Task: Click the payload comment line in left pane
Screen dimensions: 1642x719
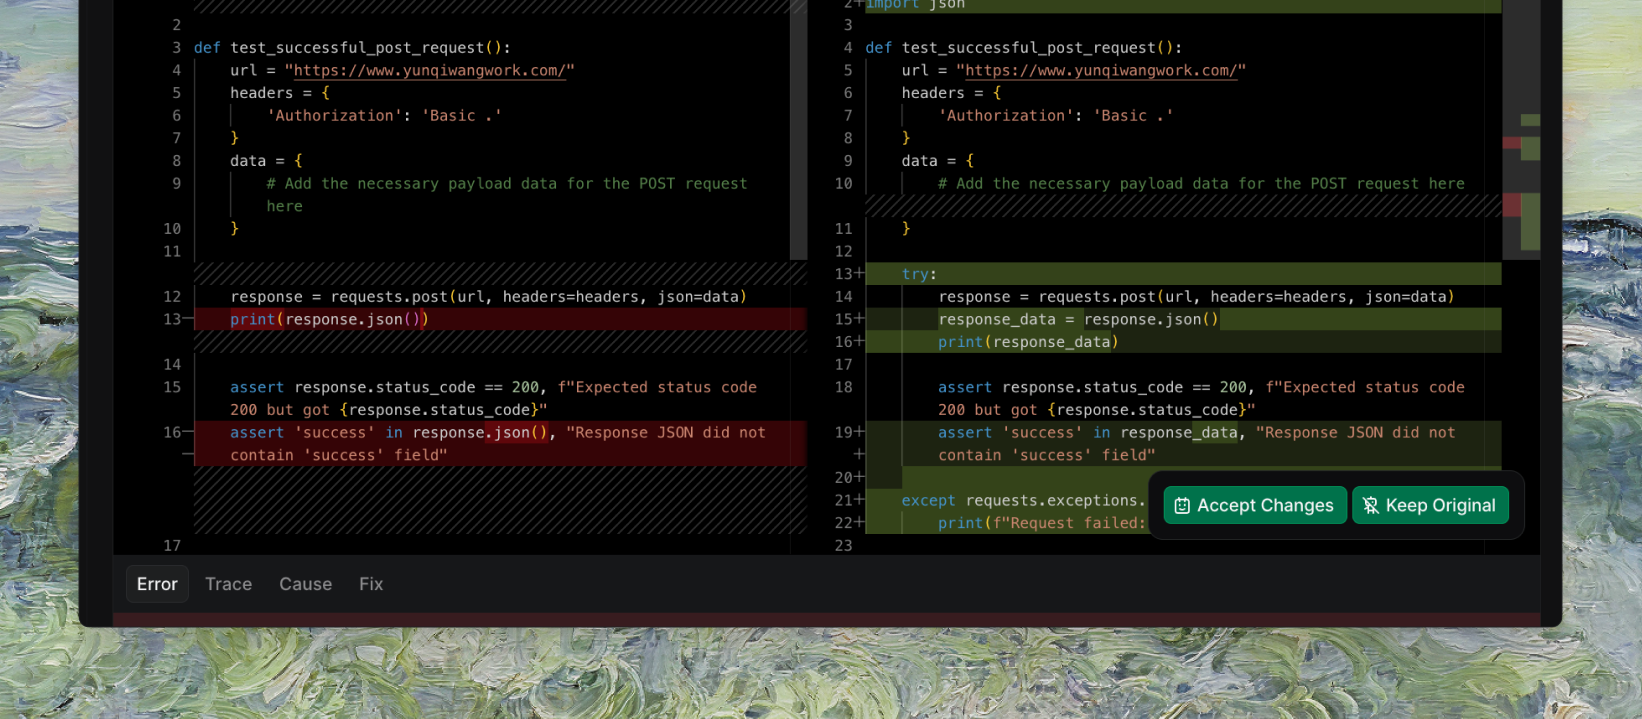Action: [x=506, y=195]
